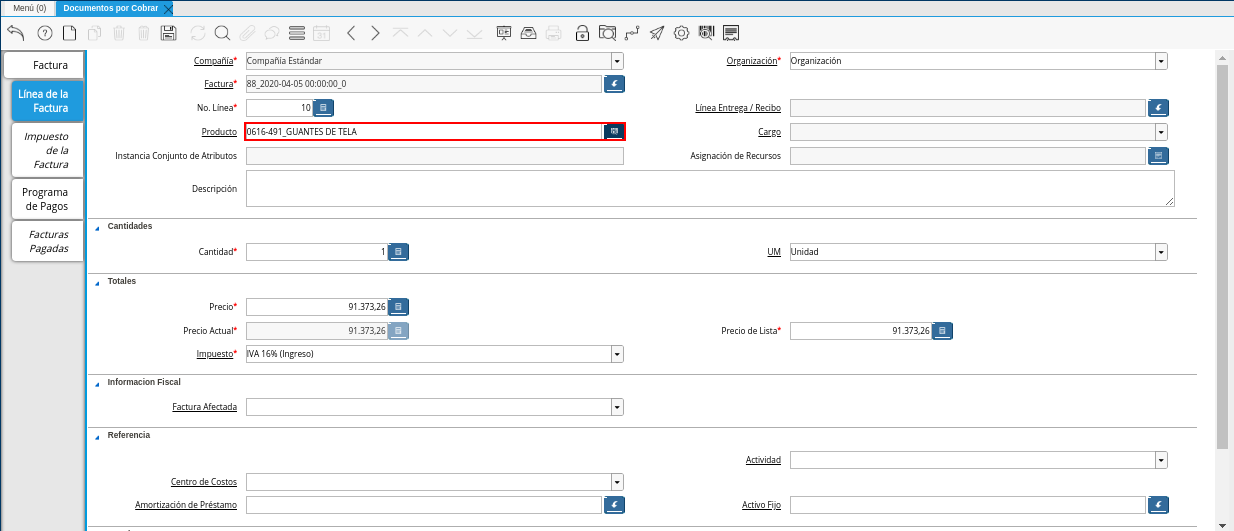1234x531 pixels.
Task: Go to previous record arrow
Action: click(x=351, y=33)
